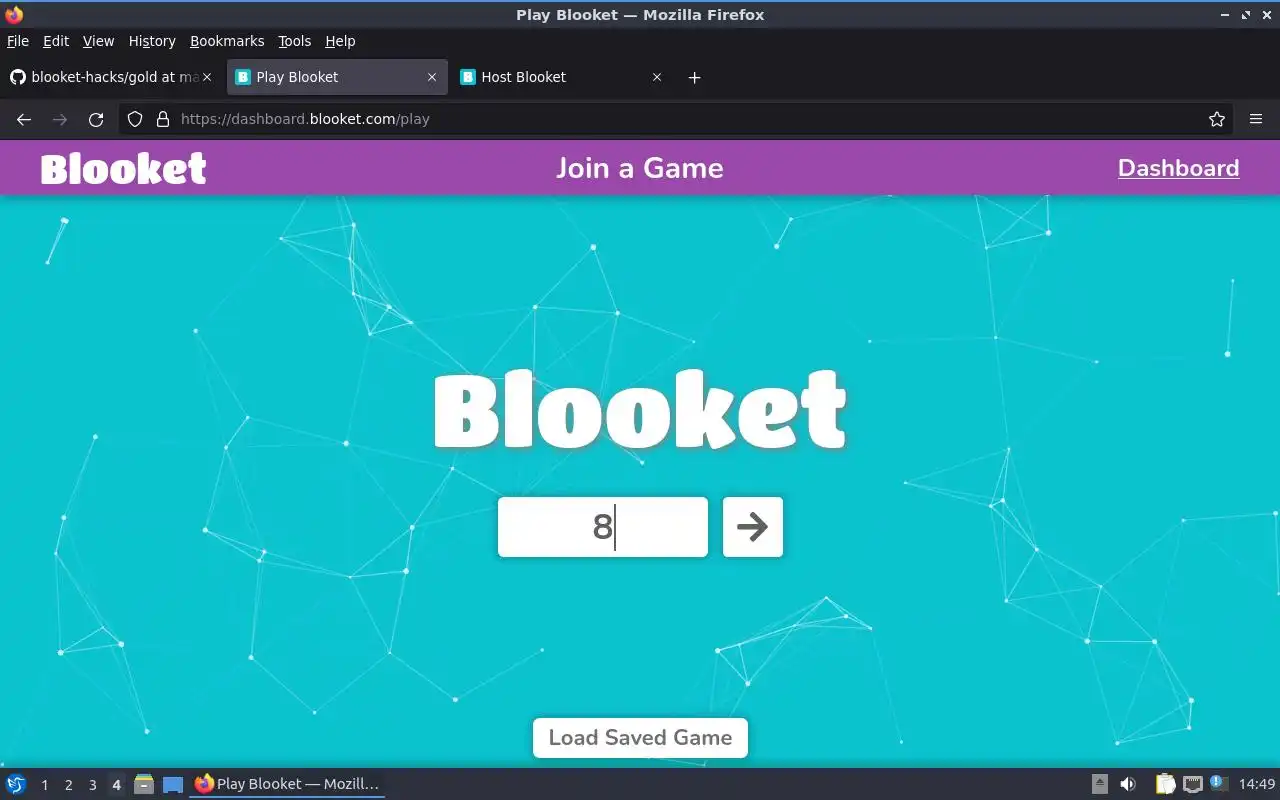
Task: Click the show desktop icon in the taskbar
Action: coord(173,785)
